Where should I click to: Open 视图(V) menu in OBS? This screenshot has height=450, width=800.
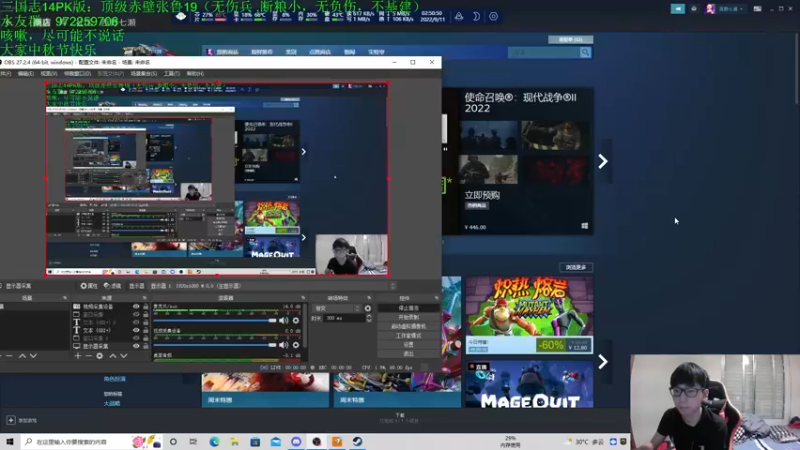49,74
